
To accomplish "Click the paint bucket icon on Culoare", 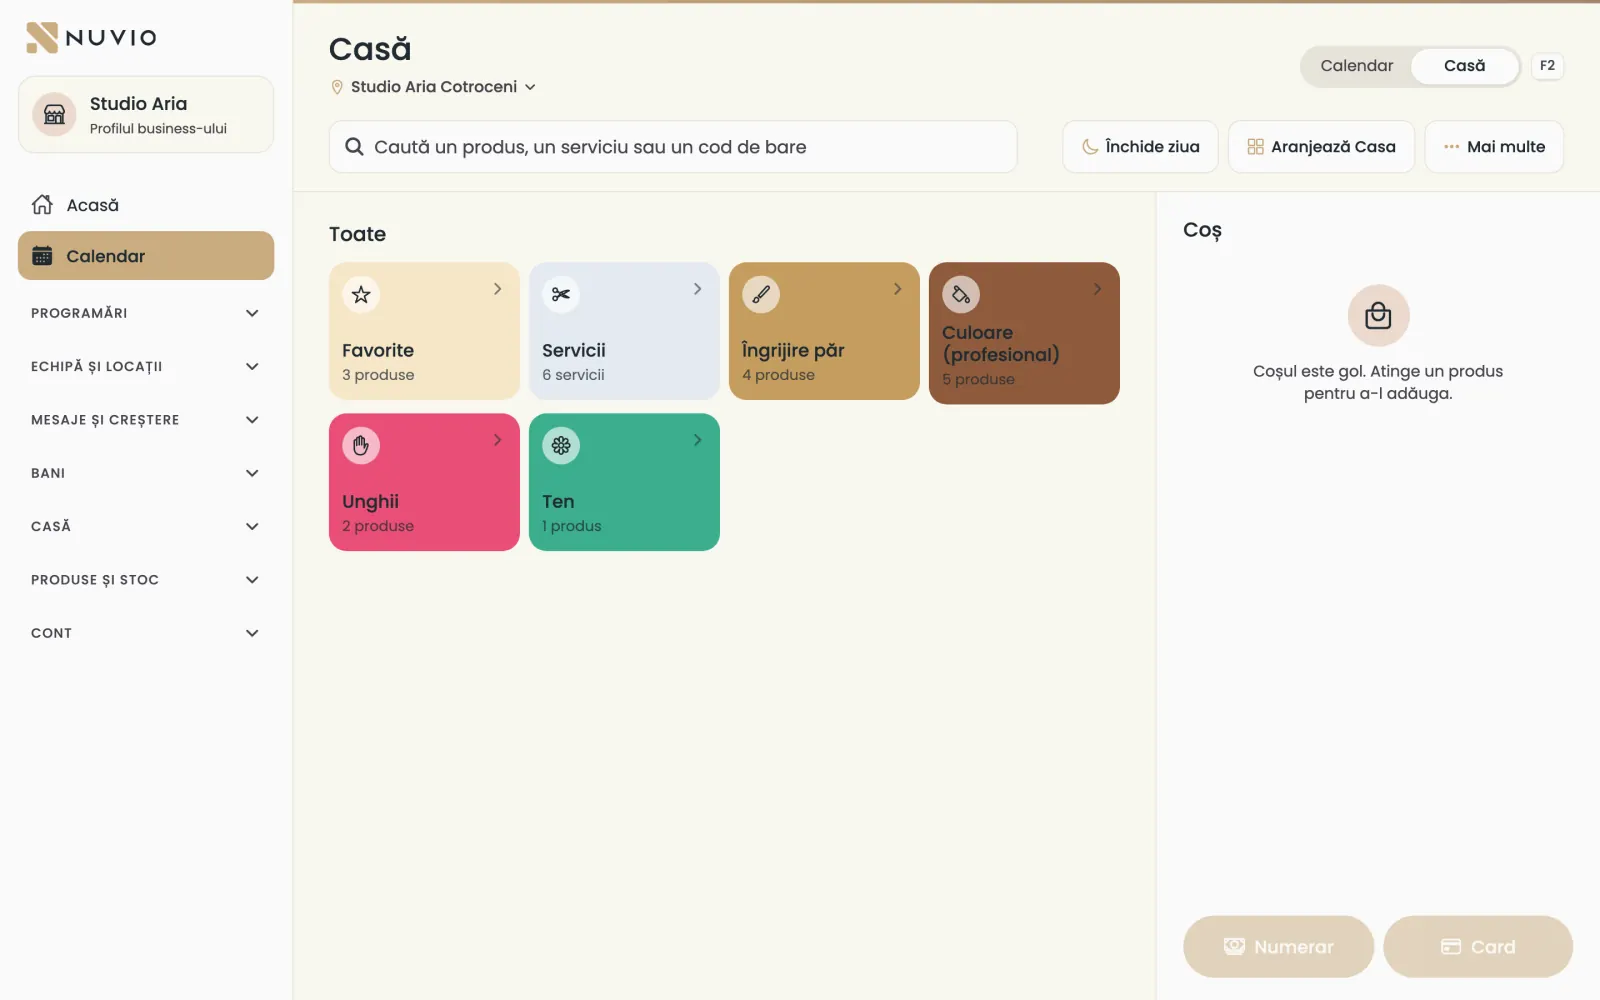I will pos(961,294).
